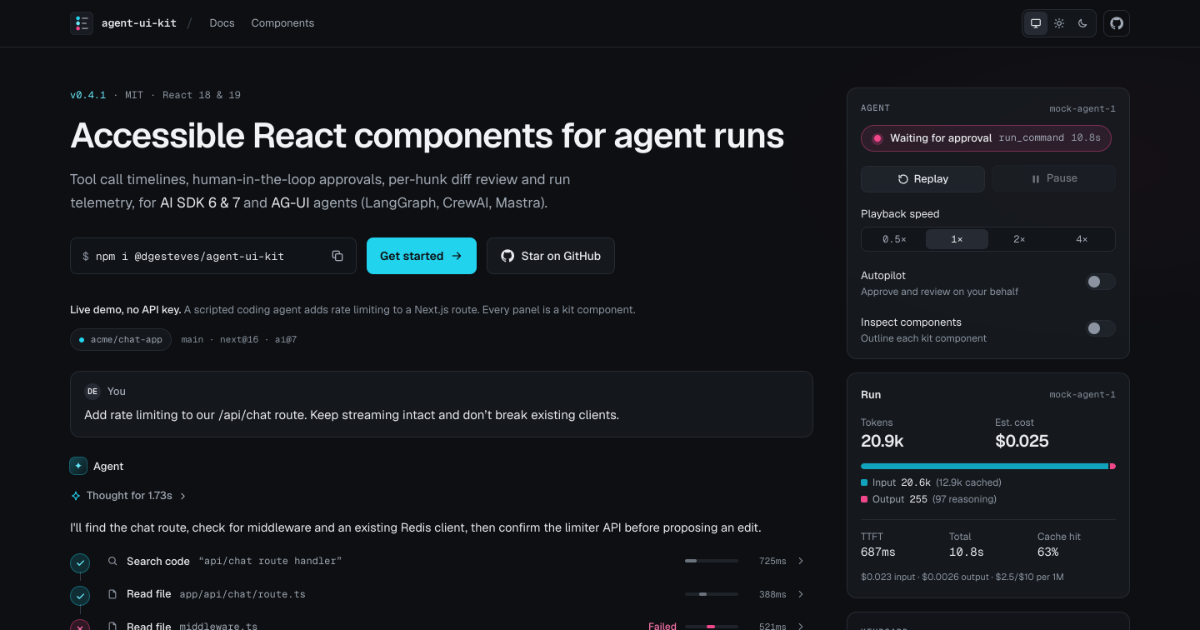Screen dimensions: 1200x630
Task: Pause the agent run
Action: [x=1053, y=179]
